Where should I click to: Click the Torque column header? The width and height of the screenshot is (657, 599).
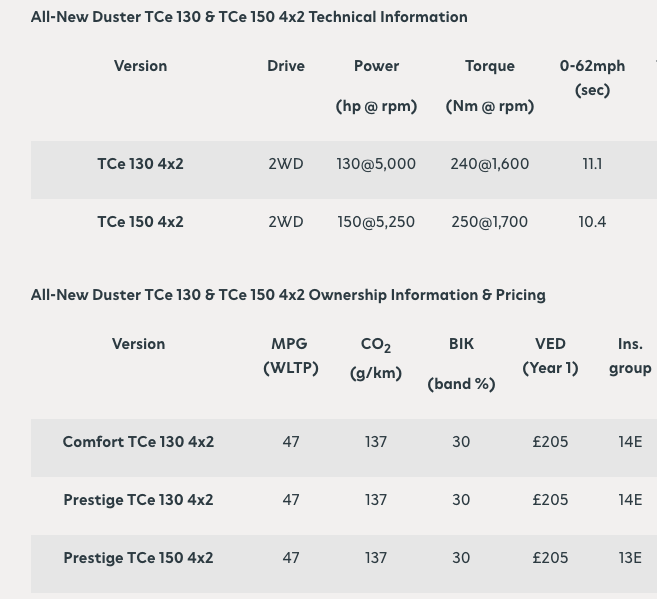click(x=490, y=86)
